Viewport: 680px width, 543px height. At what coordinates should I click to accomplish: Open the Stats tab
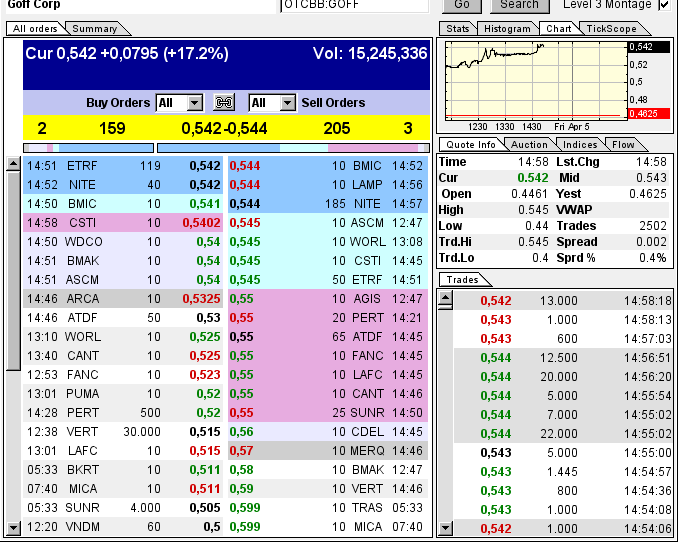tap(458, 29)
